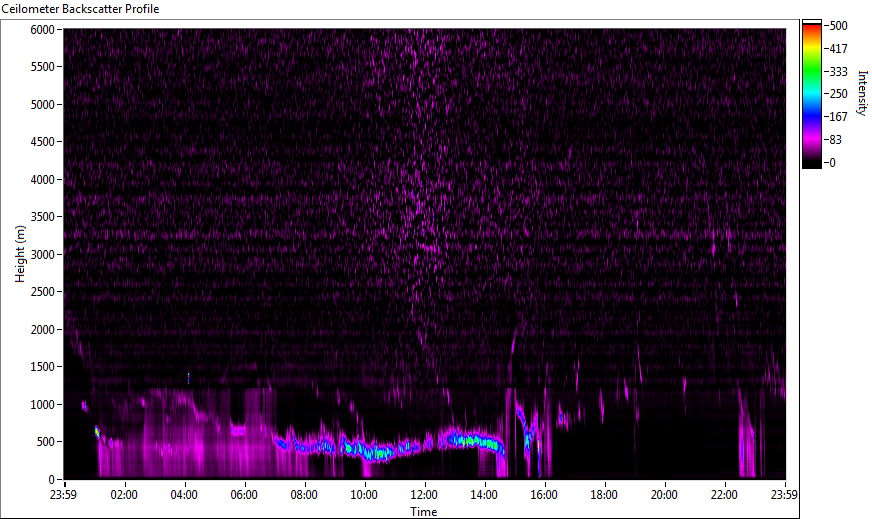Select the 500 intensity scale label
The height and width of the screenshot is (519, 872).
click(839, 26)
